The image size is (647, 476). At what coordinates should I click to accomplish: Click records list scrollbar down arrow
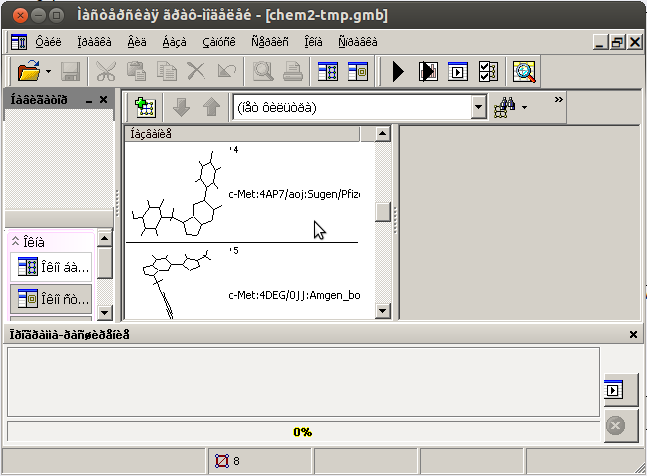383,311
